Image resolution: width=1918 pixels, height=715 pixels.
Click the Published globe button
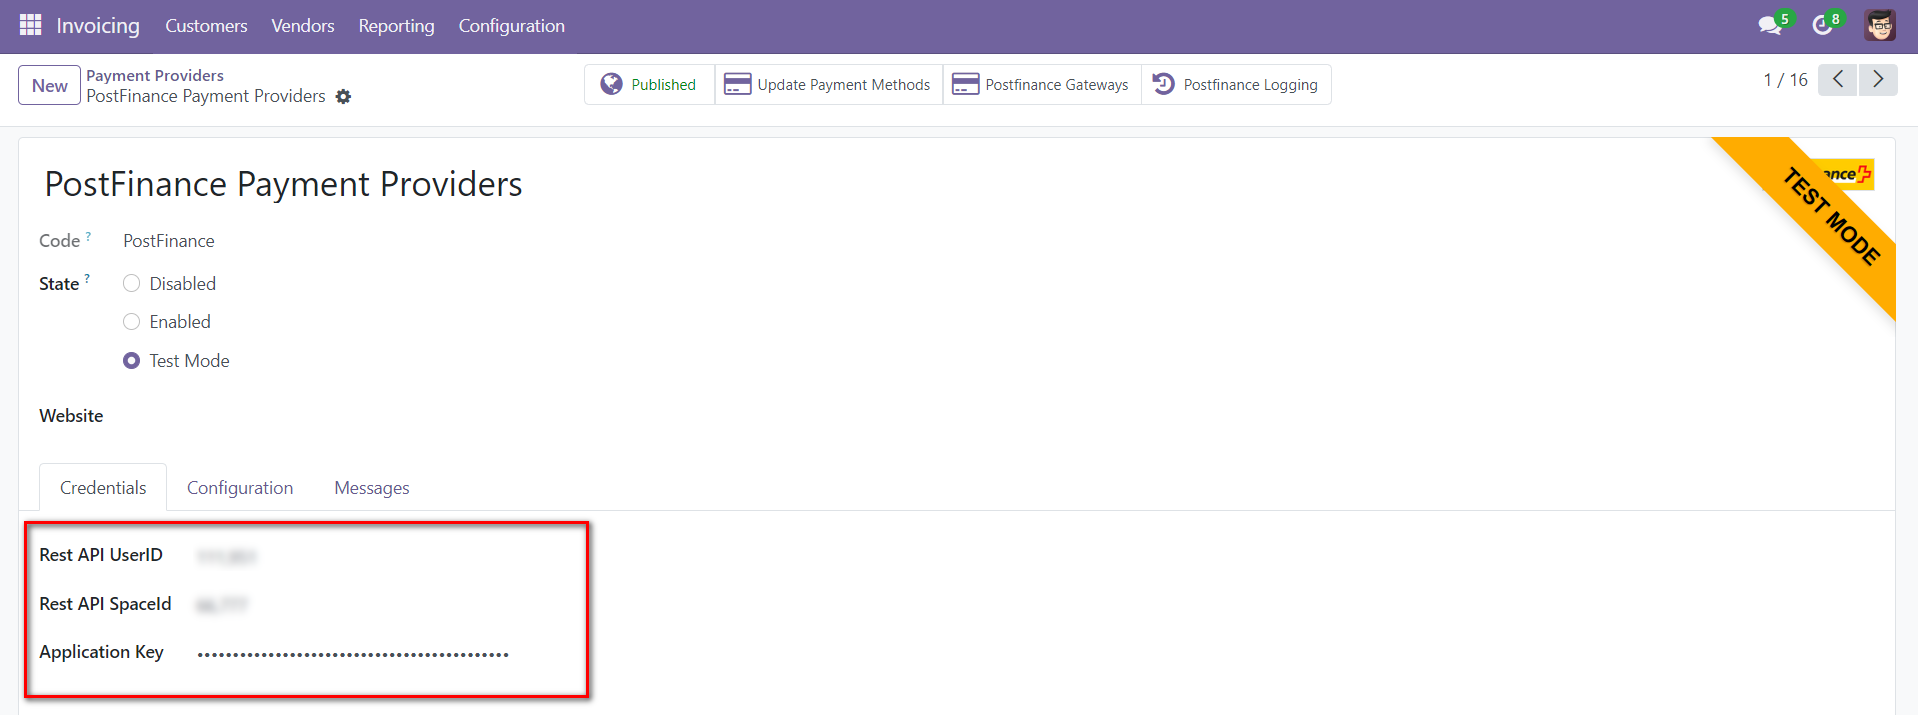(x=649, y=85)
